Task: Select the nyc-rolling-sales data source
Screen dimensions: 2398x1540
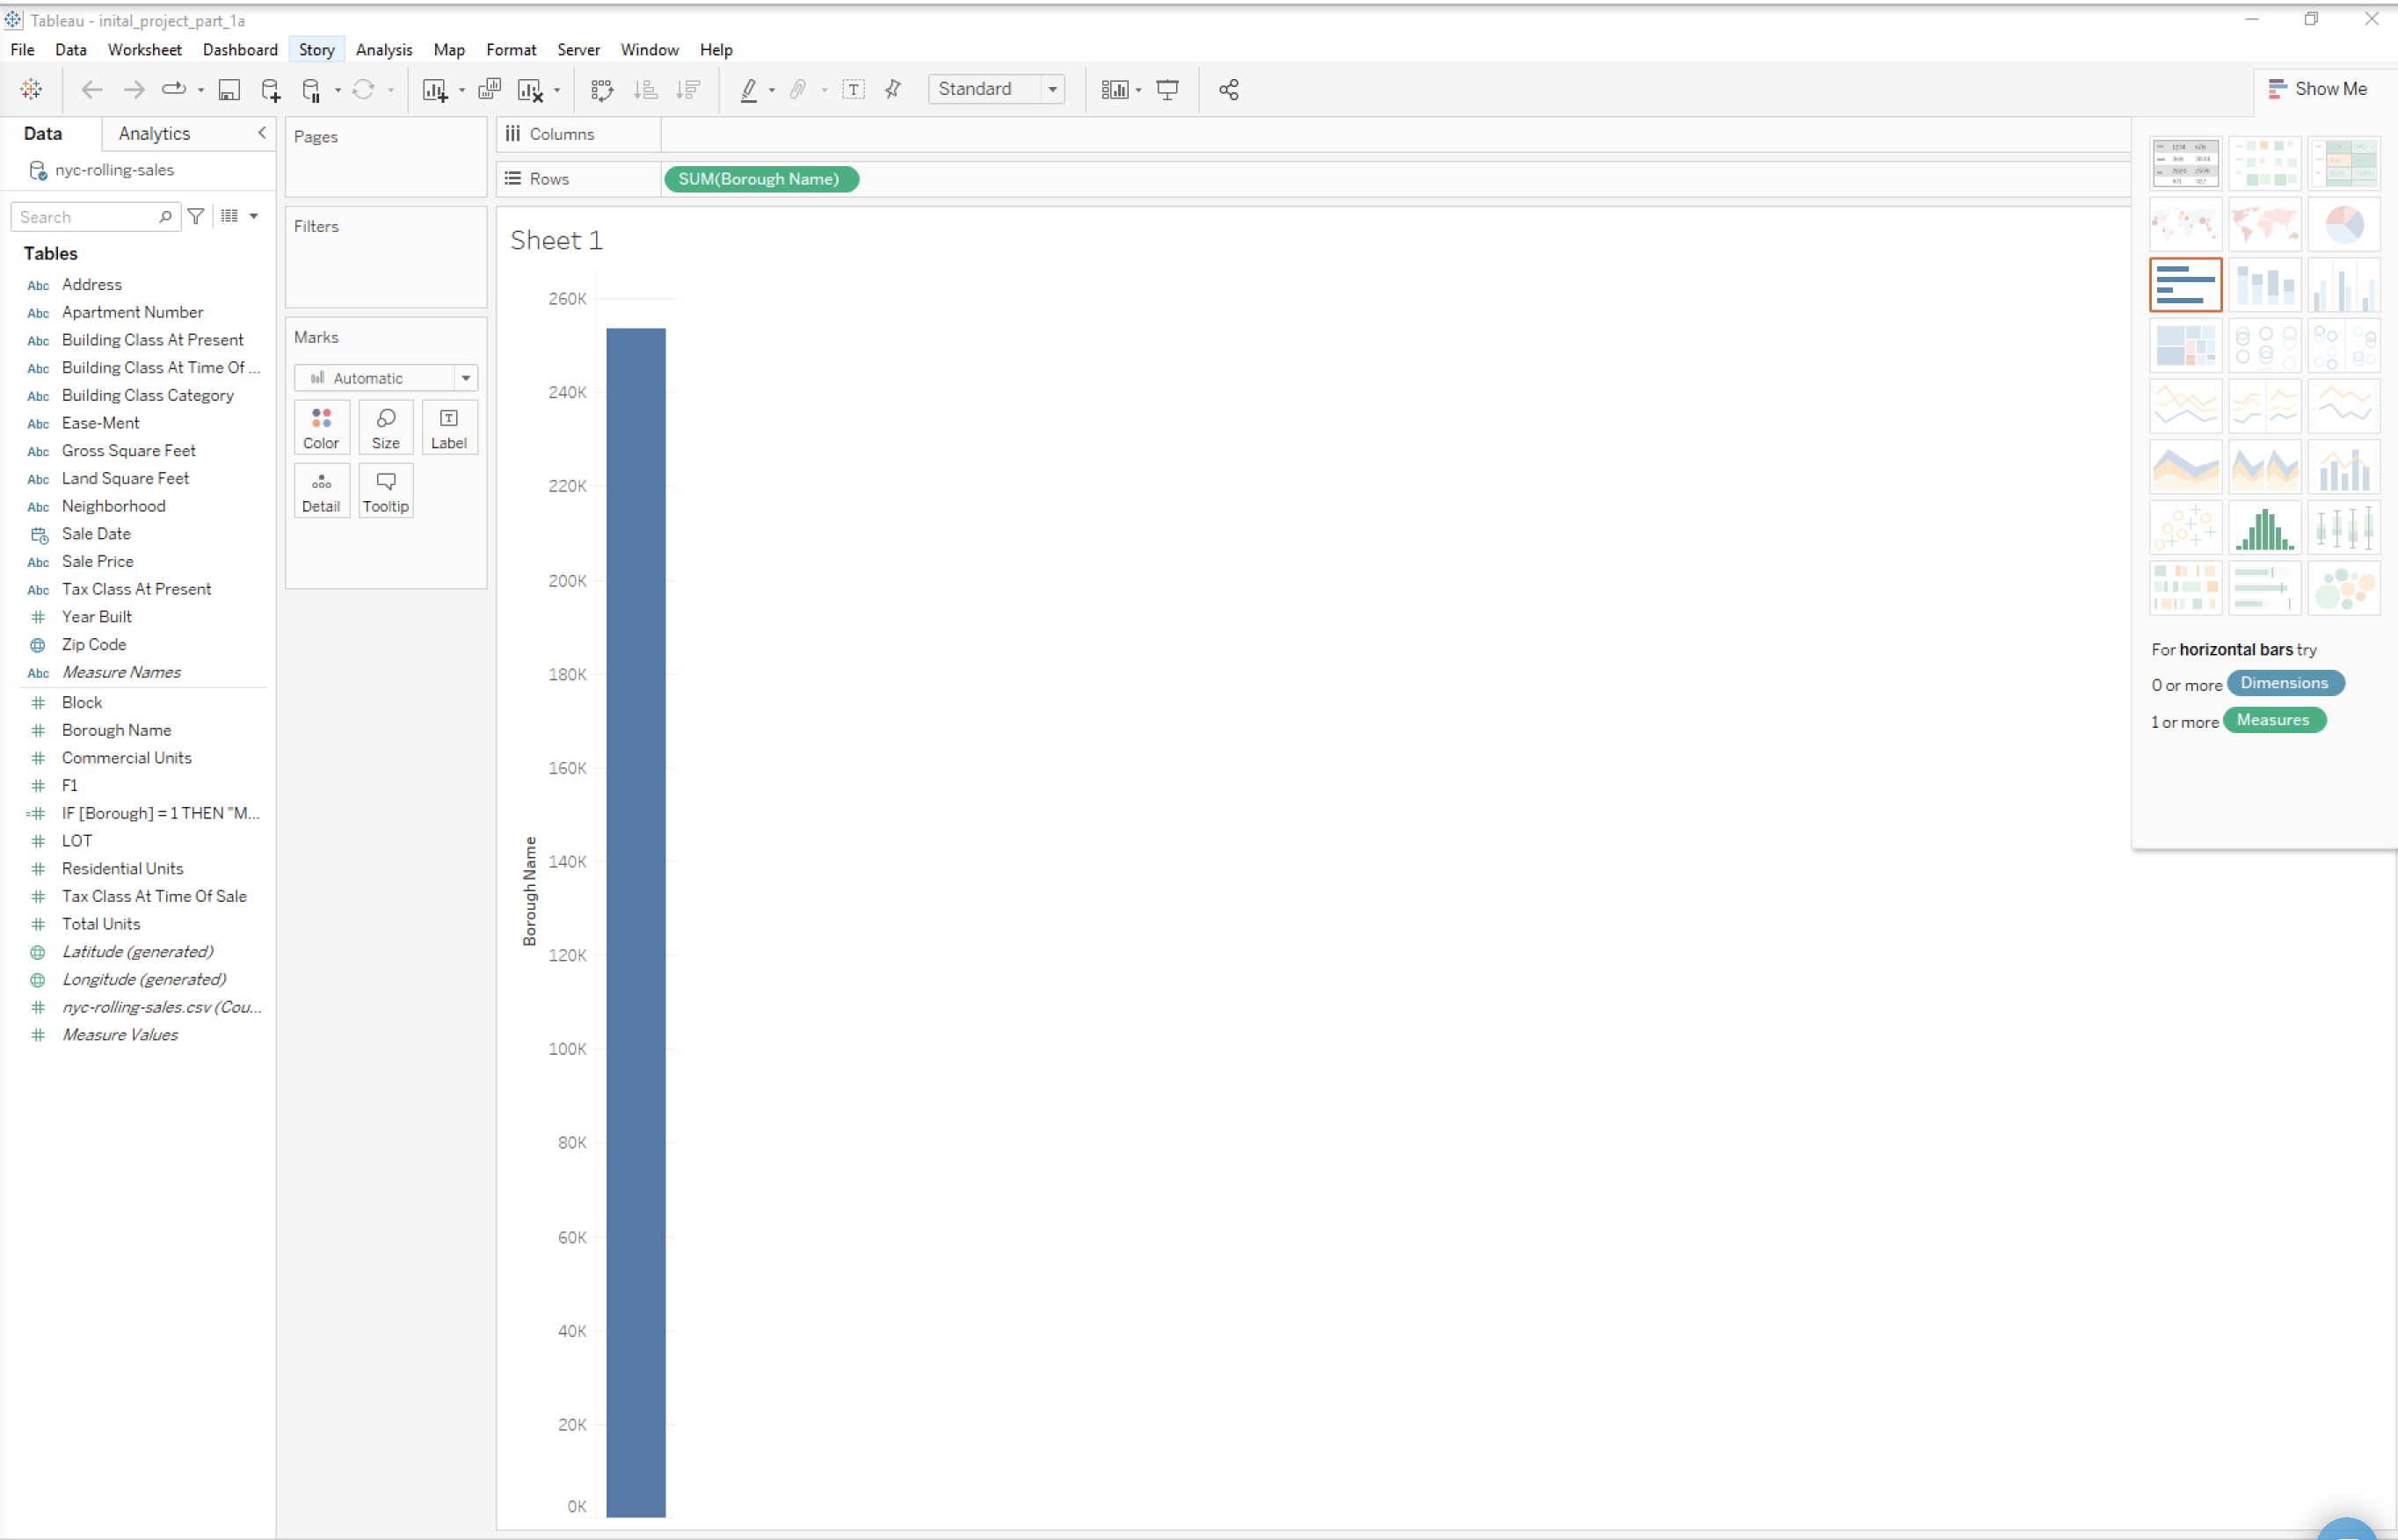Action: pos(114,170)
